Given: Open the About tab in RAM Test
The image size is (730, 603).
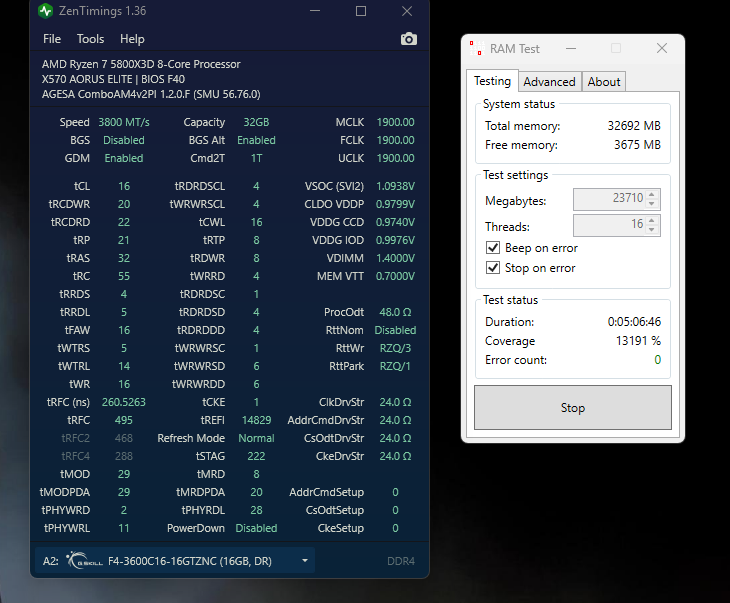Looking at the screenshot, I should (x=603, y=82).
